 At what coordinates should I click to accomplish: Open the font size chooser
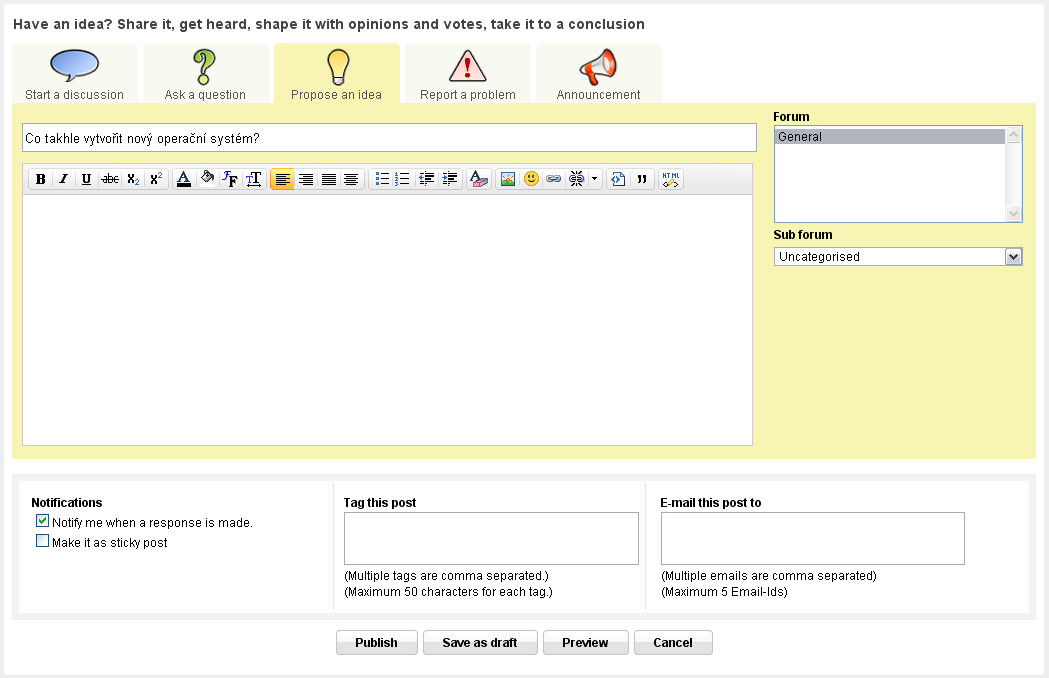tap(254, 179)
